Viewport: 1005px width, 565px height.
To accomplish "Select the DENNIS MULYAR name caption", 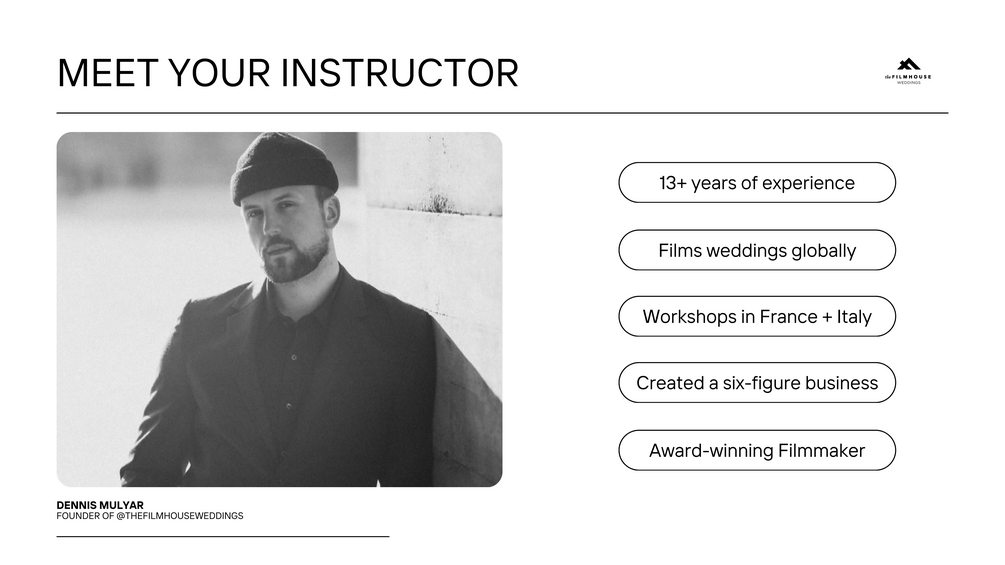I will [100, 506].
